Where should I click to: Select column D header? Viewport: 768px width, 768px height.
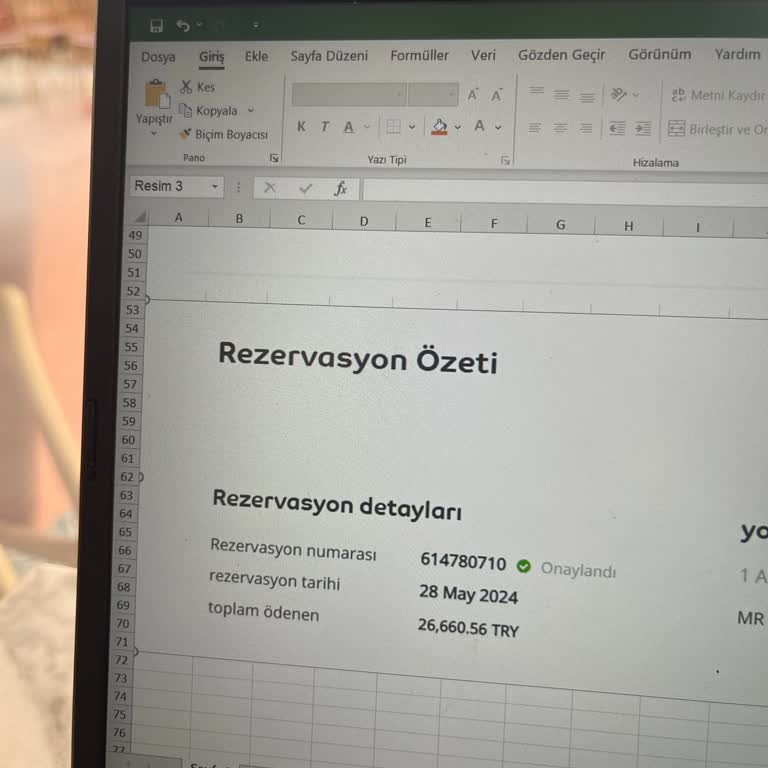click(x=364, y=221)
